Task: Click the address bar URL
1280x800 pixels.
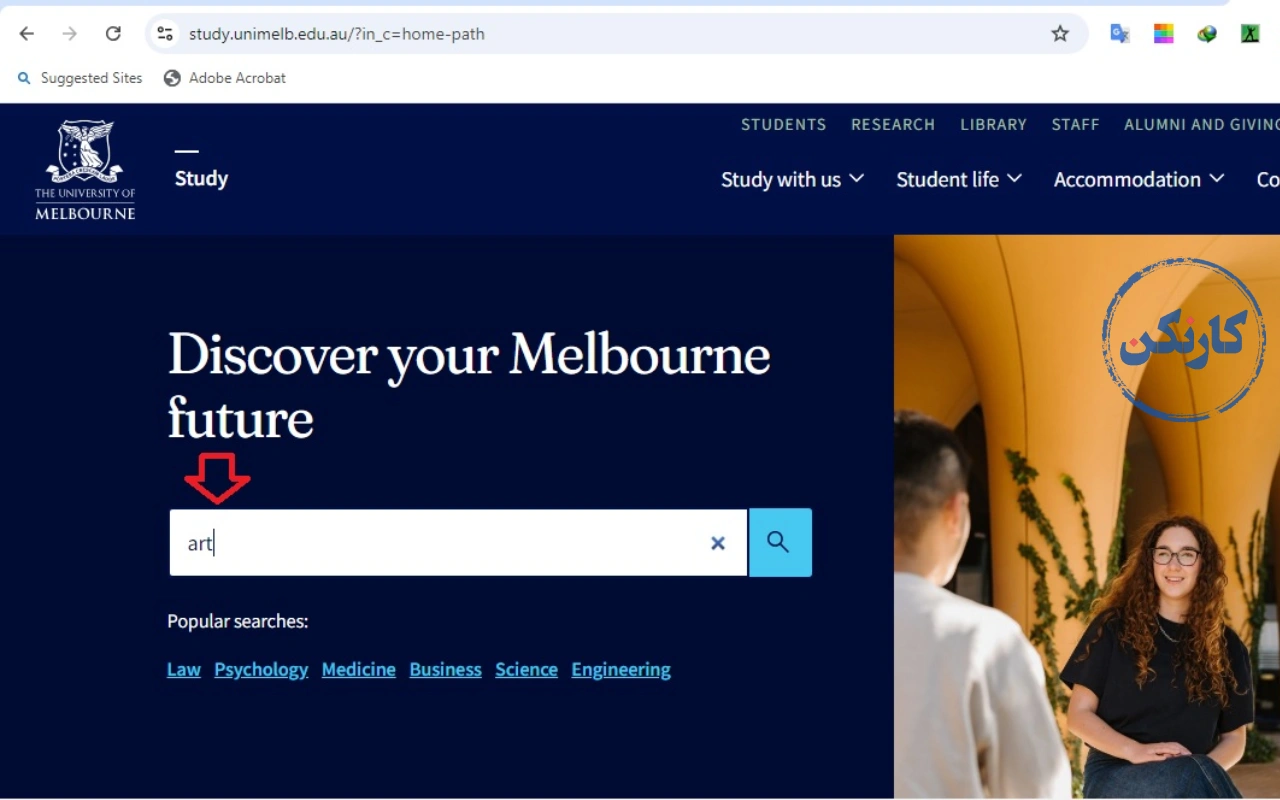Action: click(336, 34)
